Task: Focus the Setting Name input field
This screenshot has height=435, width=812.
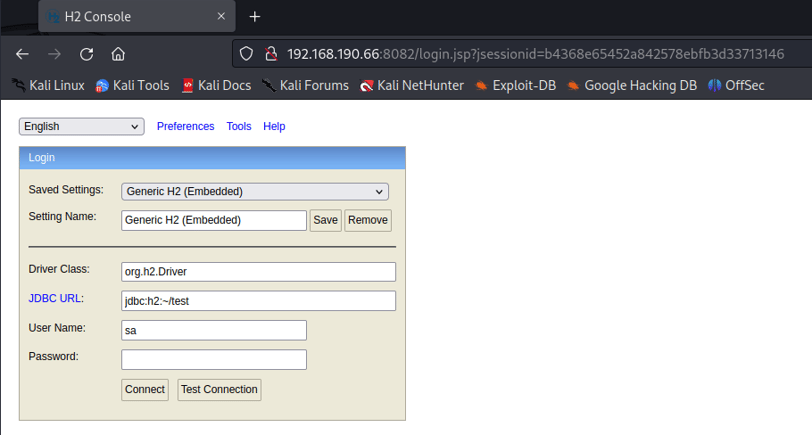Action: 214,220
